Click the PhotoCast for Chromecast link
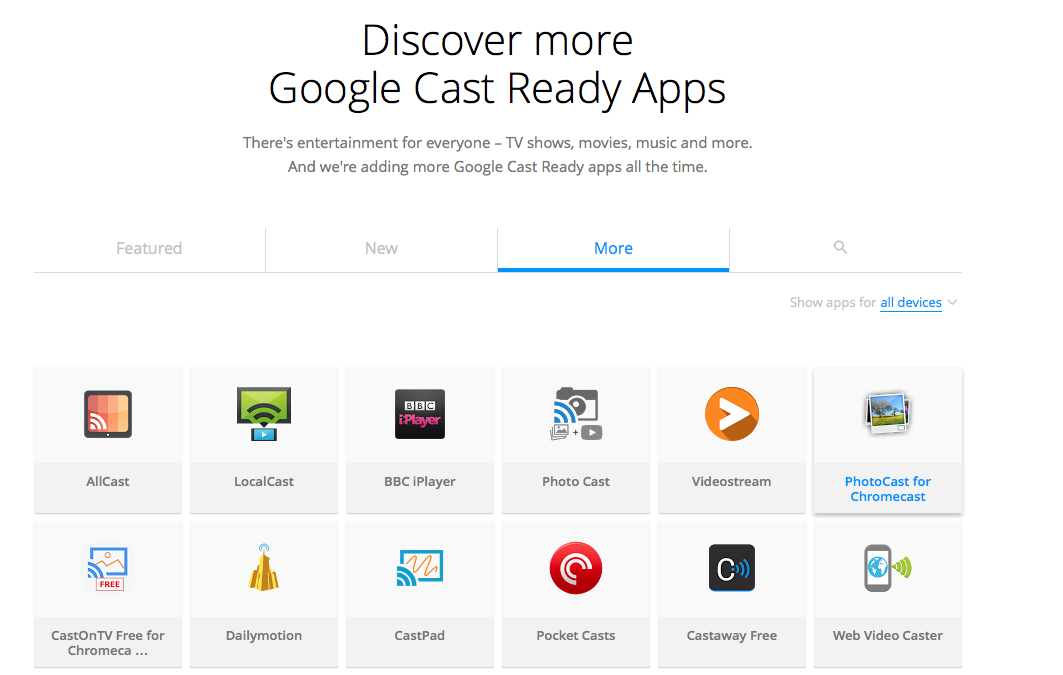 tap(887, 489)
